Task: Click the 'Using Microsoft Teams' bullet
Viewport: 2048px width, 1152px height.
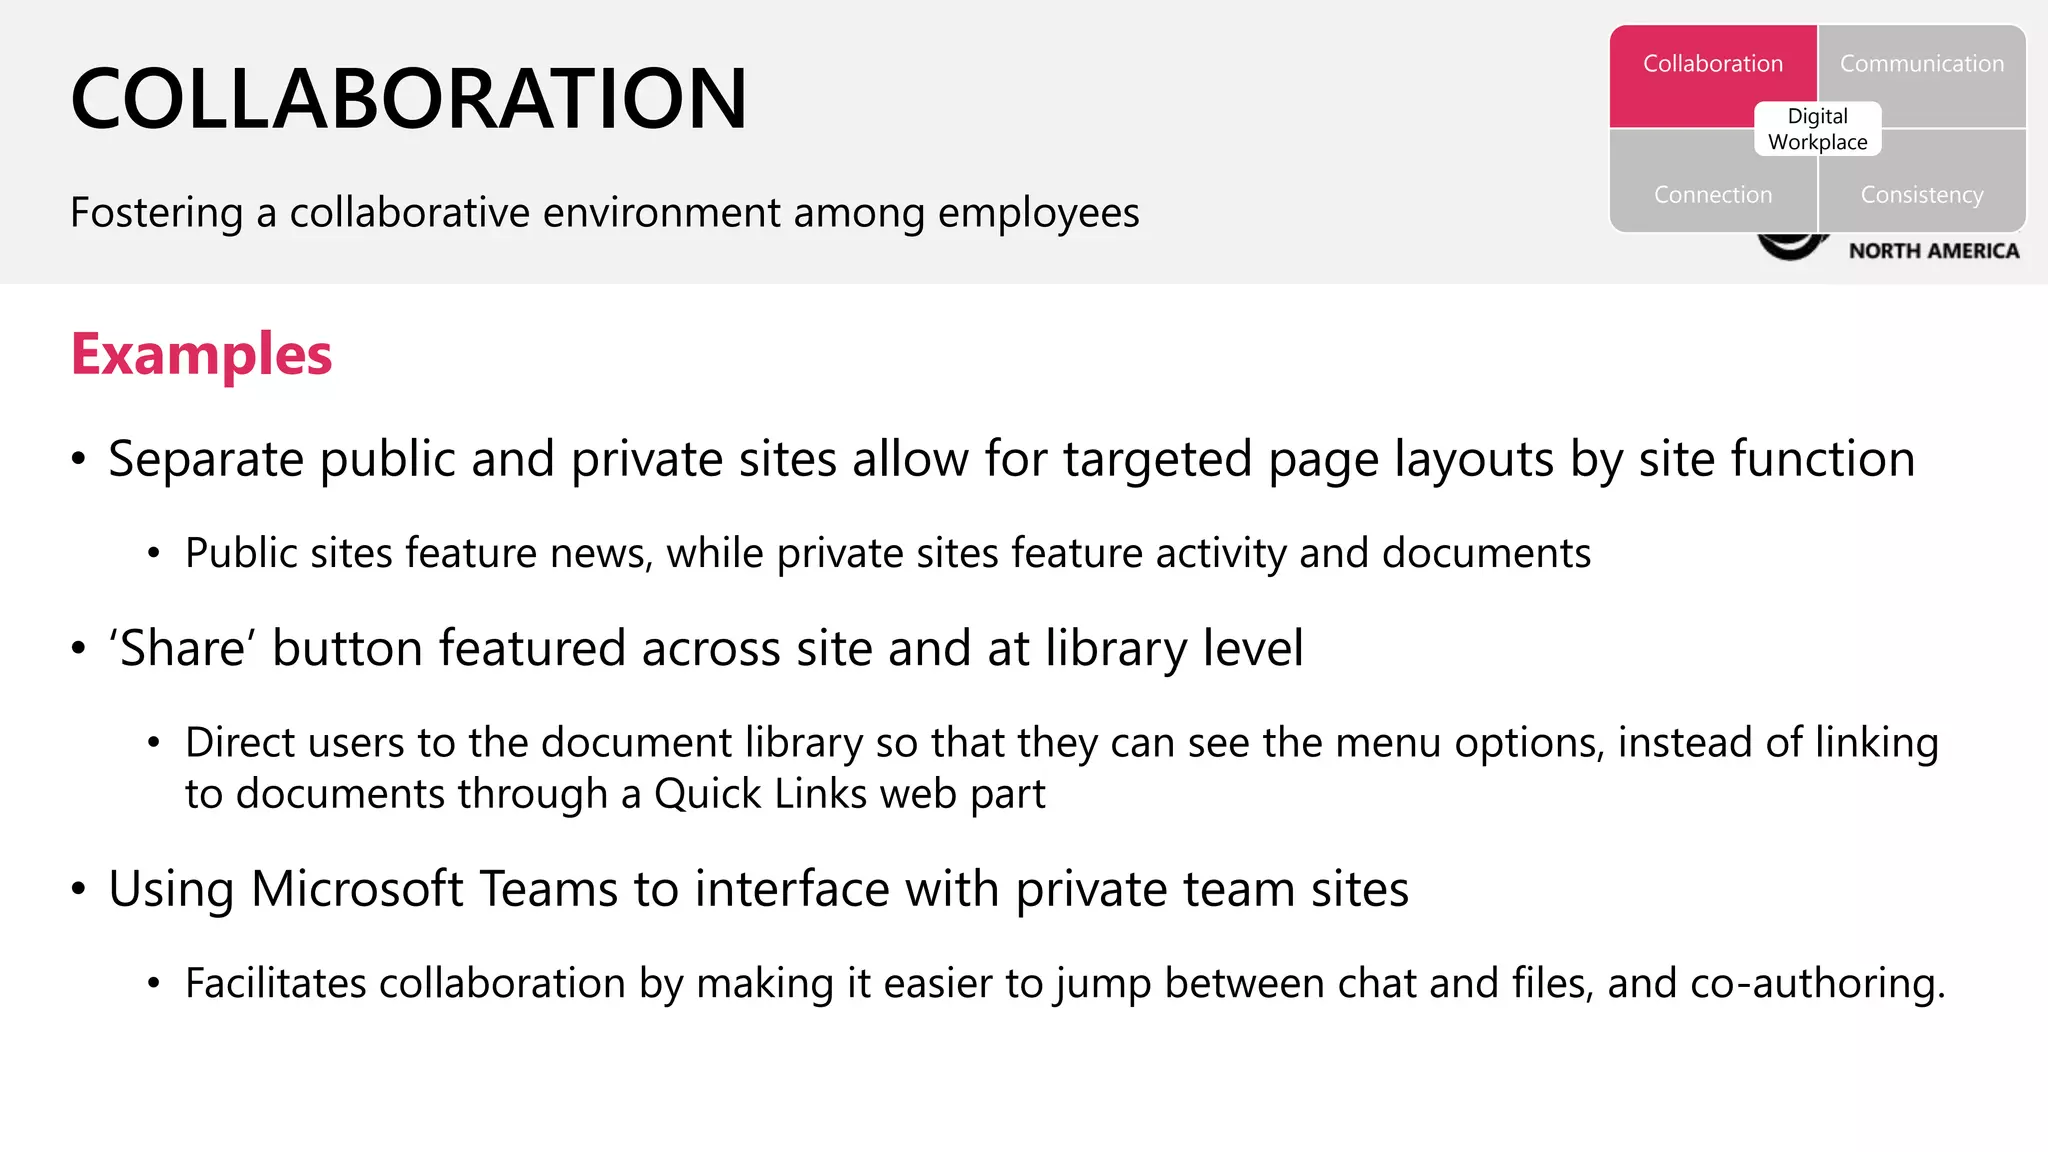Action: 758,889
